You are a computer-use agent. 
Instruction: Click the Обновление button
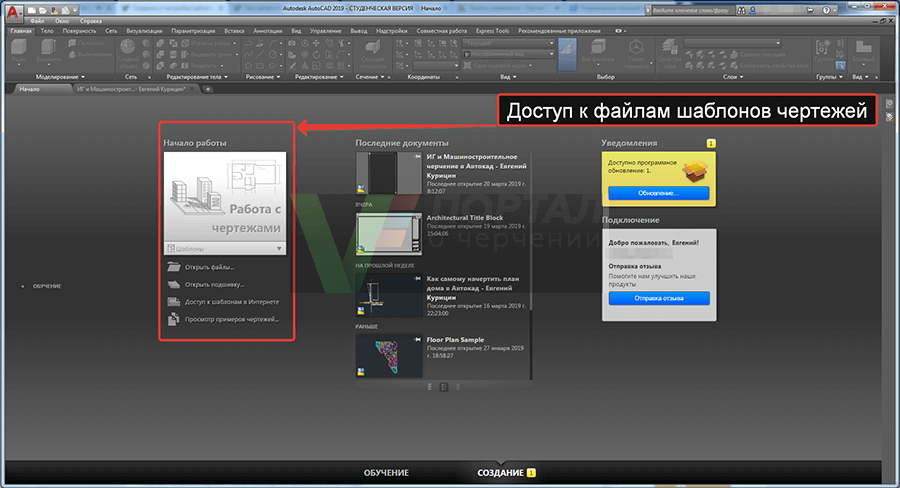pyautogui.click(x=659, y=192)
